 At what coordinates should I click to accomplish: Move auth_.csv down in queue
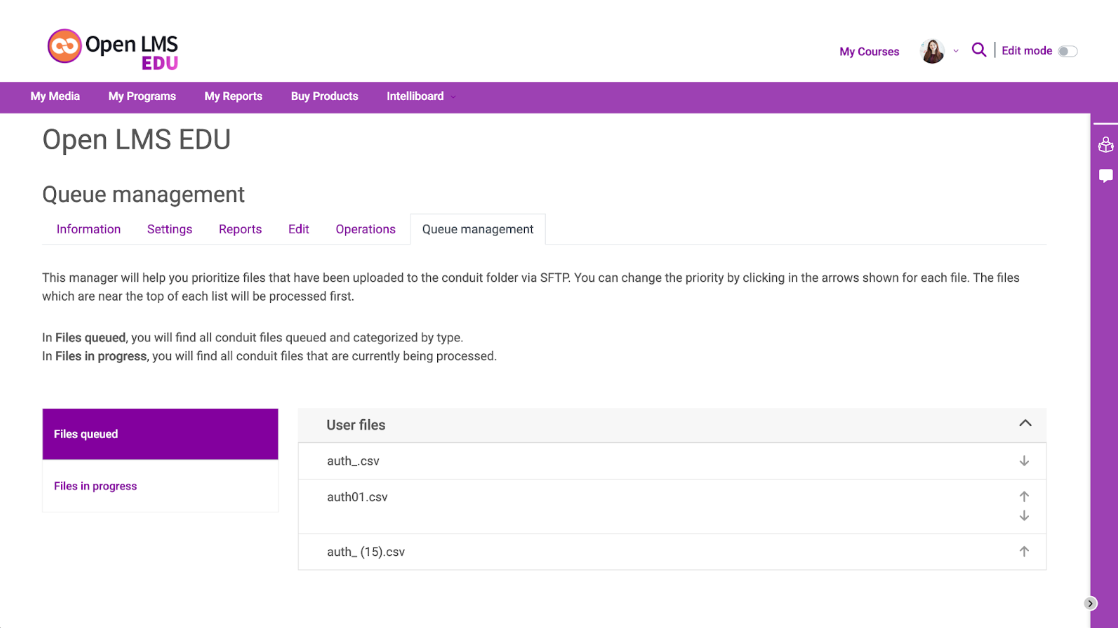[1024, 461]
